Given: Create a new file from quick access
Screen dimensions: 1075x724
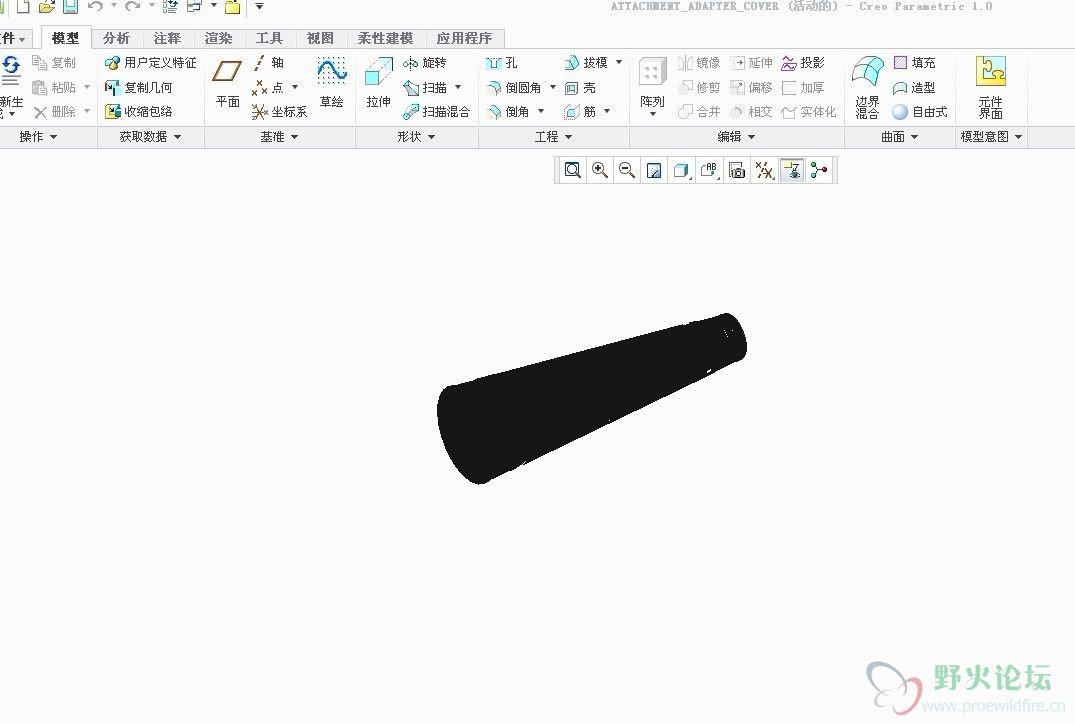Looking at the screenshot, I should pyautogui.click(x=23, y=7).
